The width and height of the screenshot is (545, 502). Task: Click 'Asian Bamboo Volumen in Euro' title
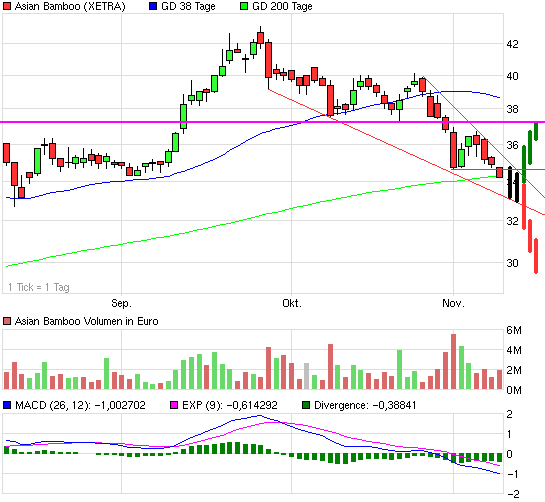(x=87, y=321)
